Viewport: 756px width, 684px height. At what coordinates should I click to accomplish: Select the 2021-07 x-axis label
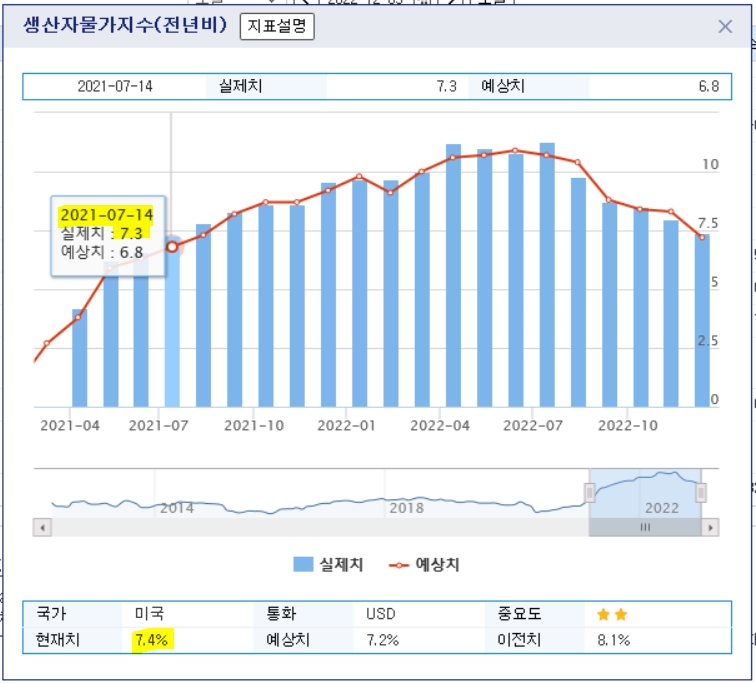click(x=159, y=426)
